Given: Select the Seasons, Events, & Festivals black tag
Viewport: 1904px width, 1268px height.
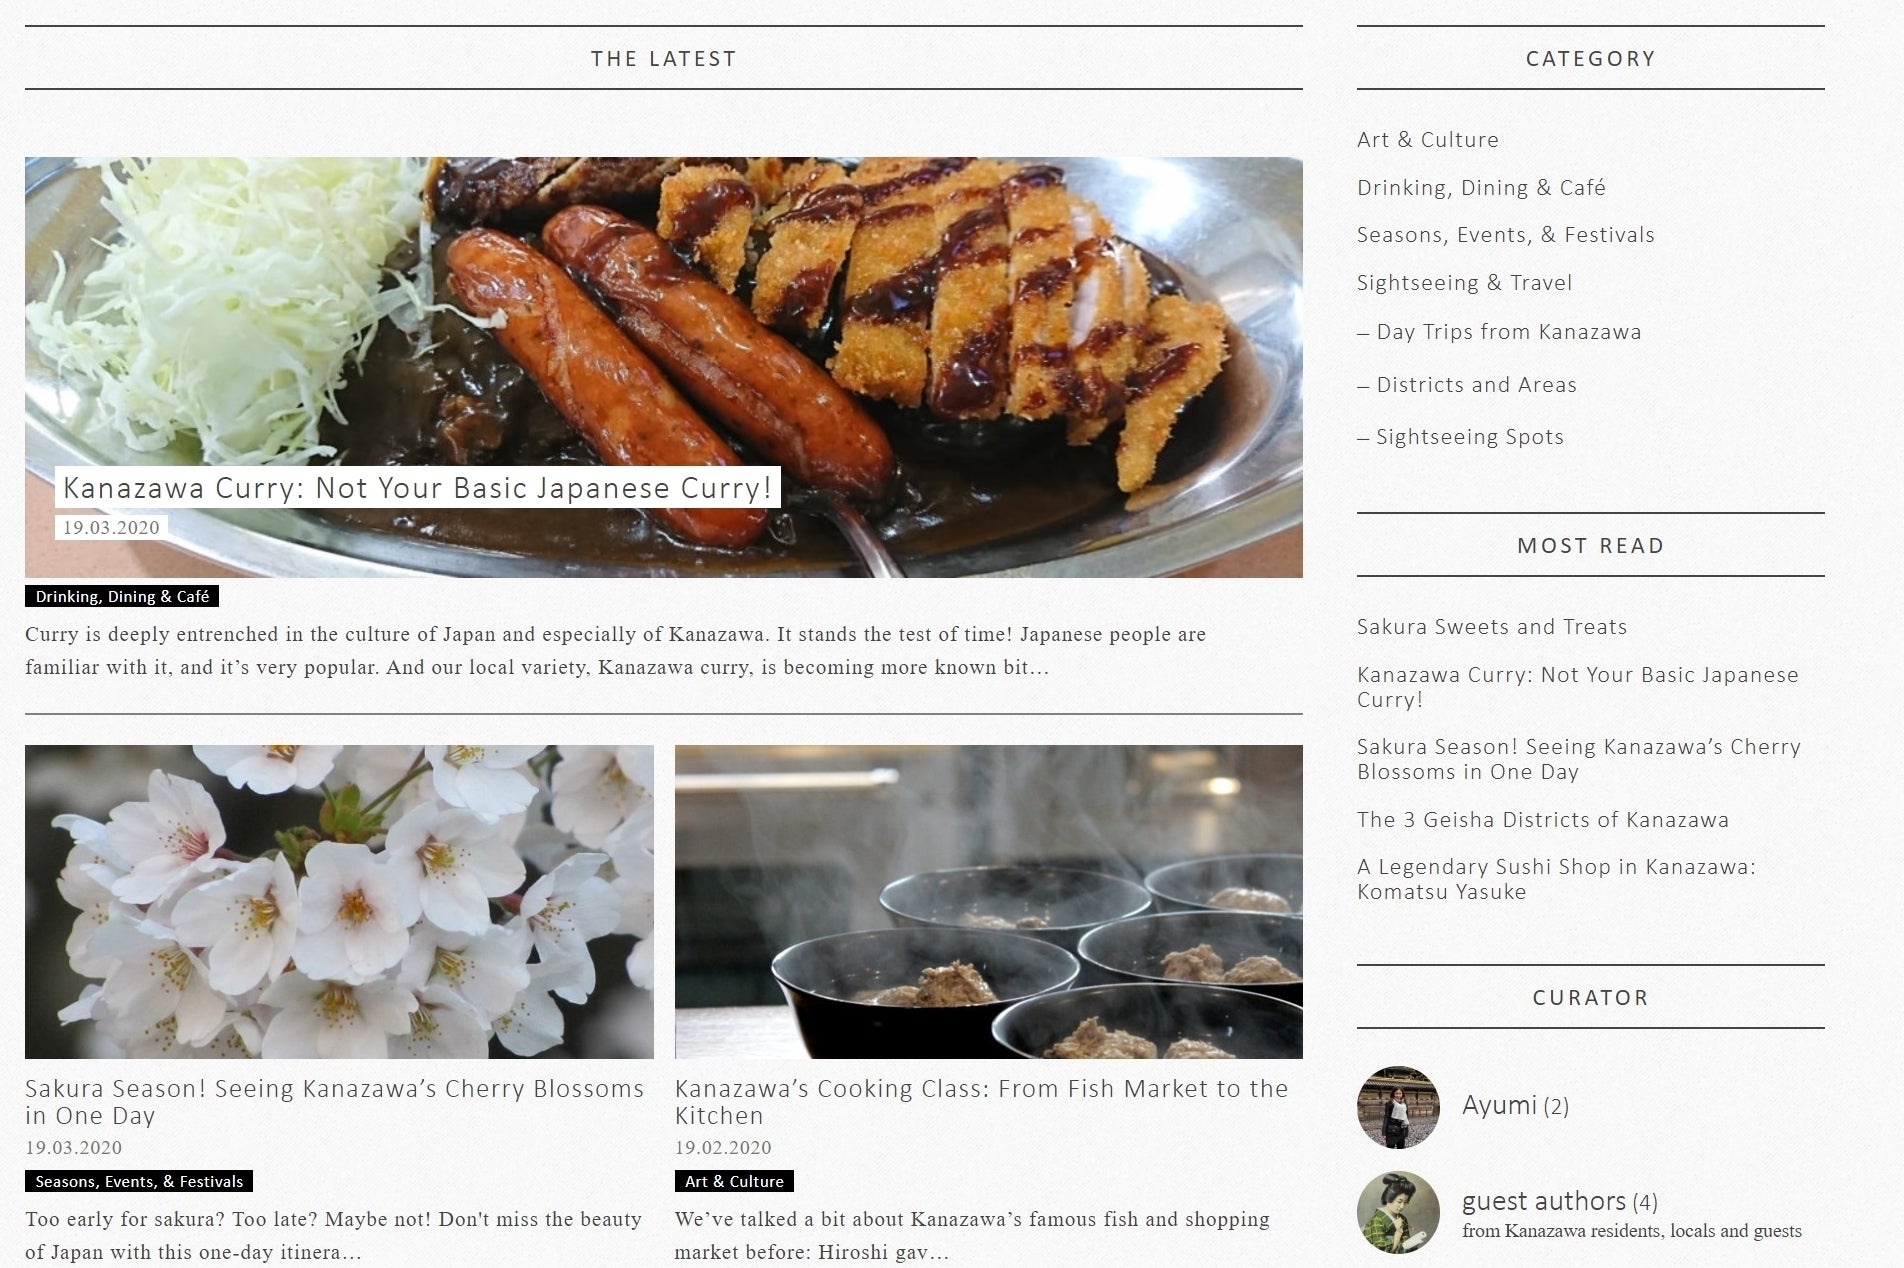Looking at the screenshot, I should click(139, 1181).
